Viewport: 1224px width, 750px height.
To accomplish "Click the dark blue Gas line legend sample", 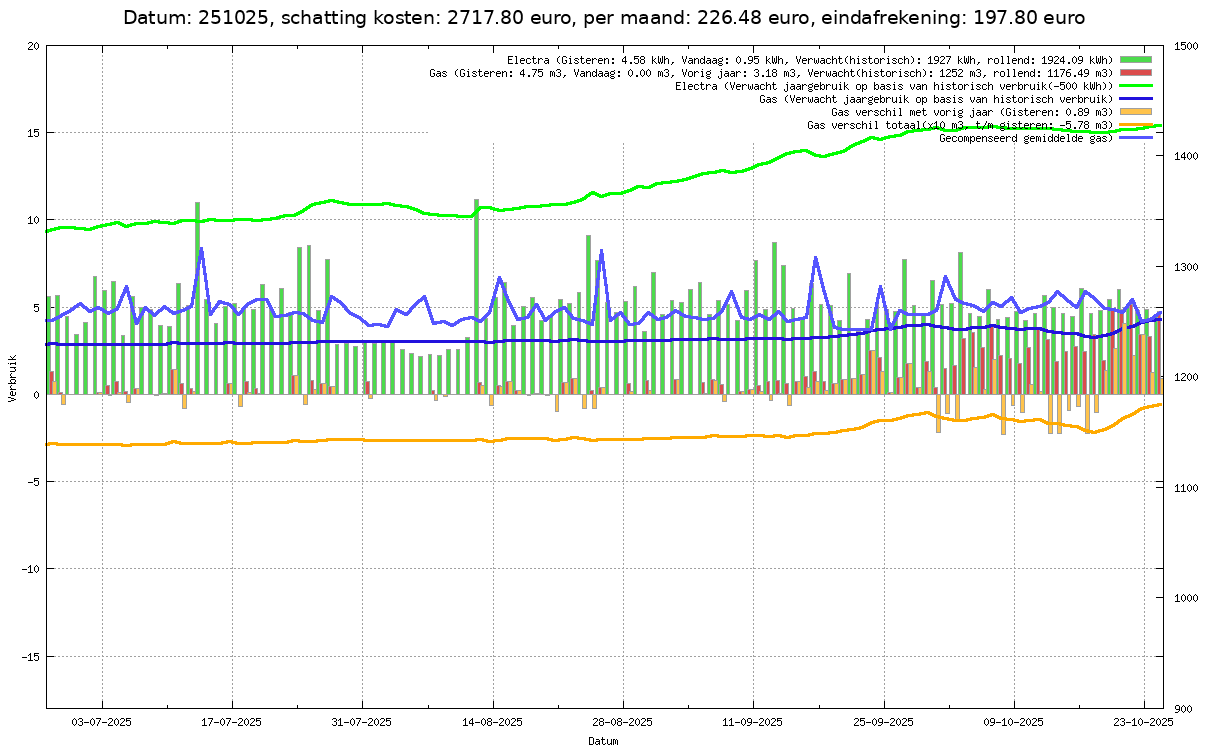I will pos(1136,99).
